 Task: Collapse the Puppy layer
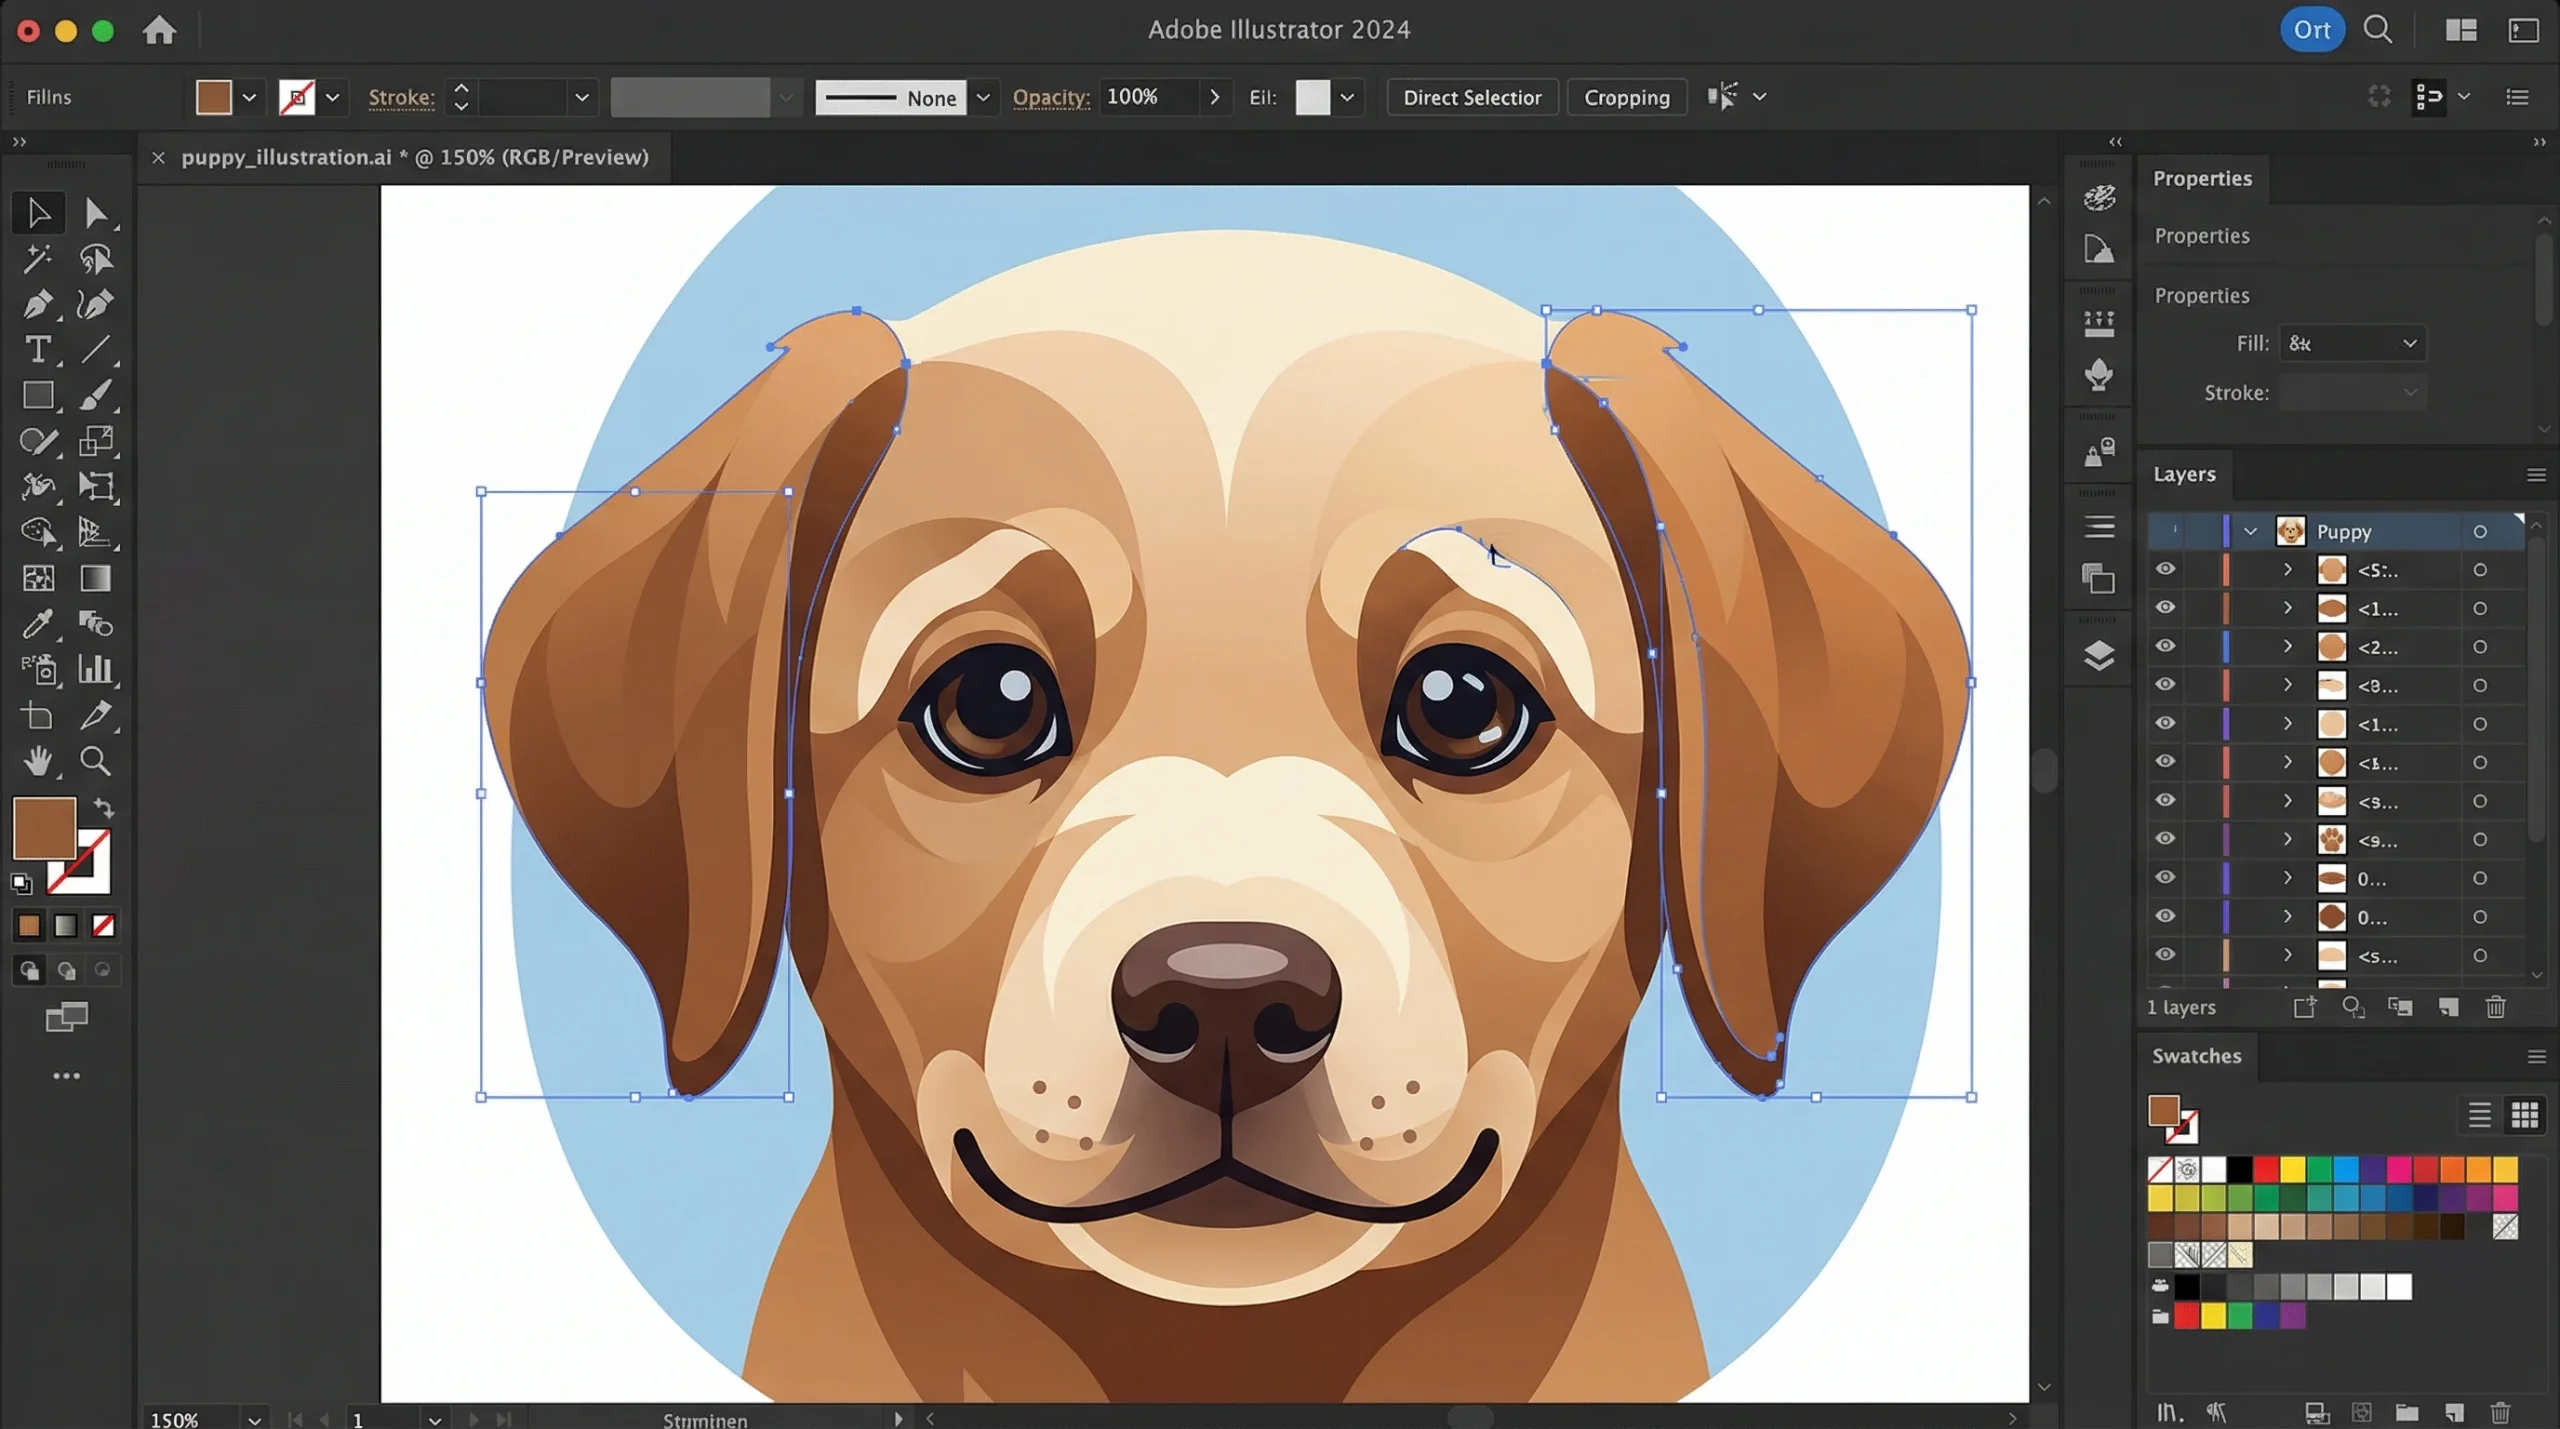[x=2251, y=531]
